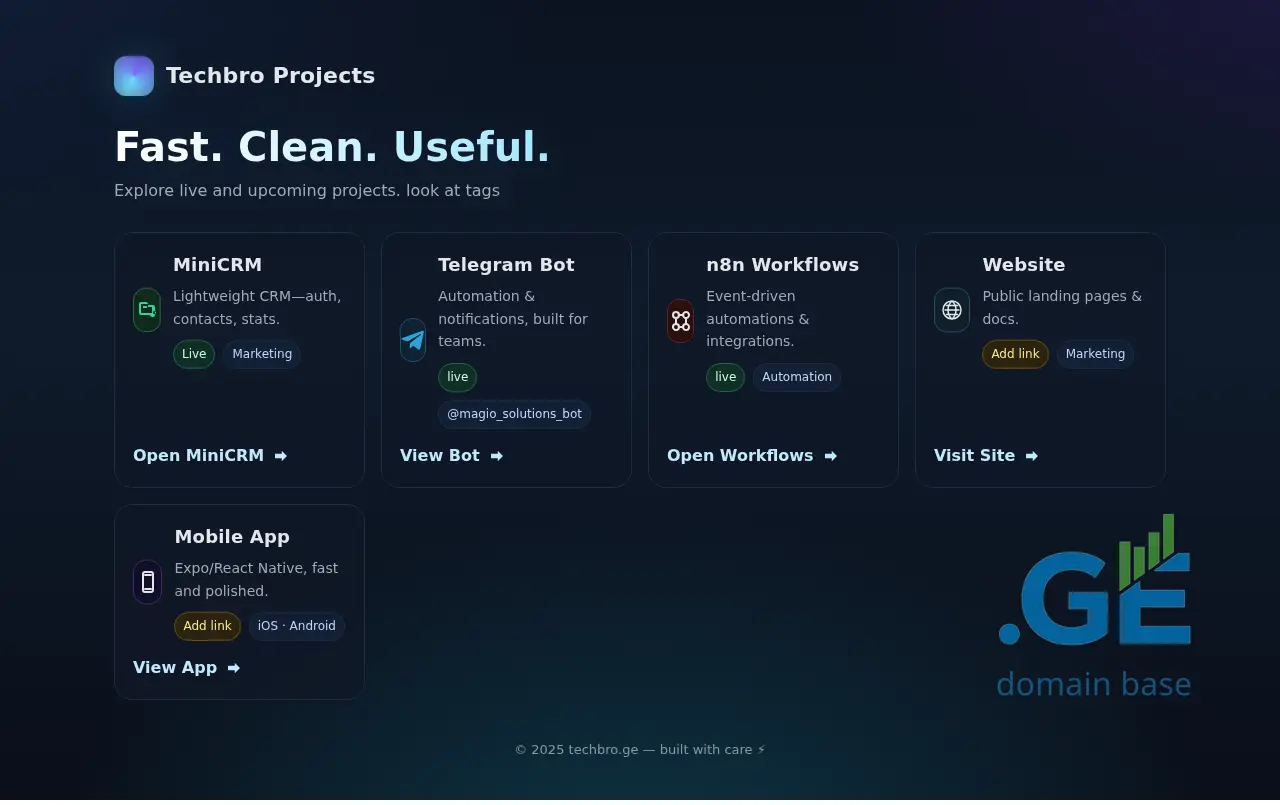Click the iOS · Android tag
The height and width of the screenshot is (805, 1280).
click(x=297, y=626)
